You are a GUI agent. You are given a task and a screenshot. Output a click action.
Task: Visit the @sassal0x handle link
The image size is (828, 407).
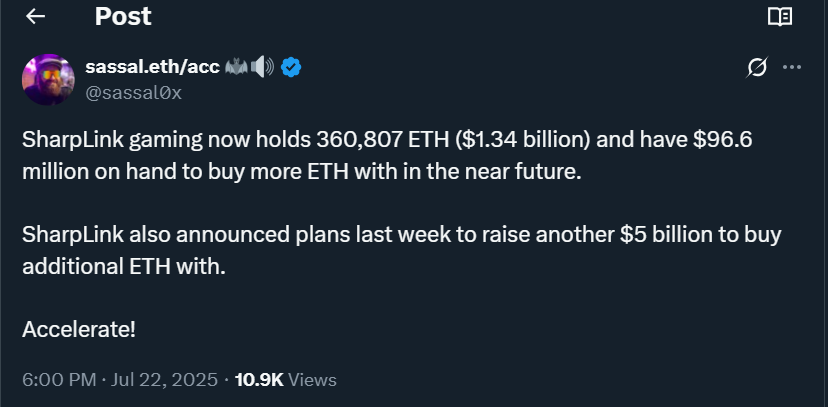coord(134,93)
